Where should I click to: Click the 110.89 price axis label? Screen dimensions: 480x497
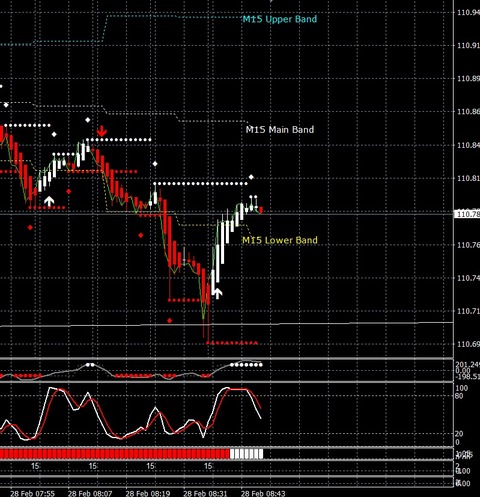pyautogui.click(x=468, y=79)
